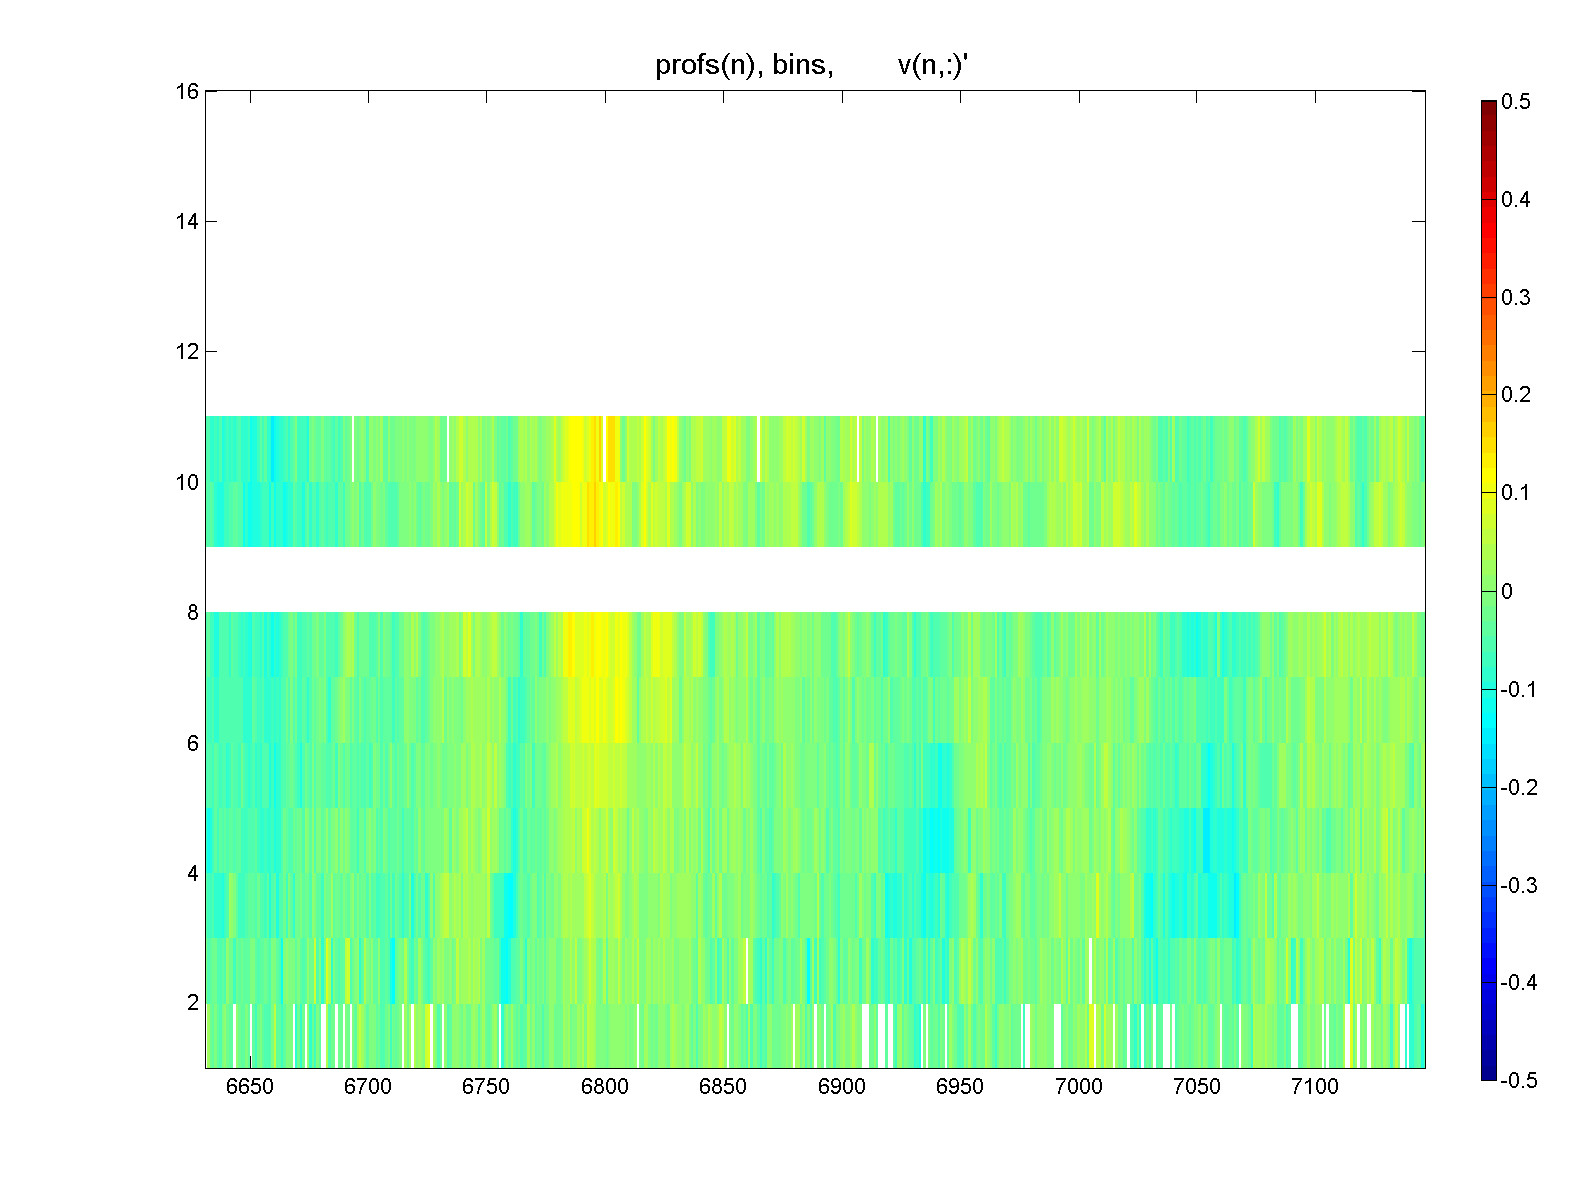Click the x-axis label 7000
This screenshot has width=1575, height=1200.
point(1078,1087)
